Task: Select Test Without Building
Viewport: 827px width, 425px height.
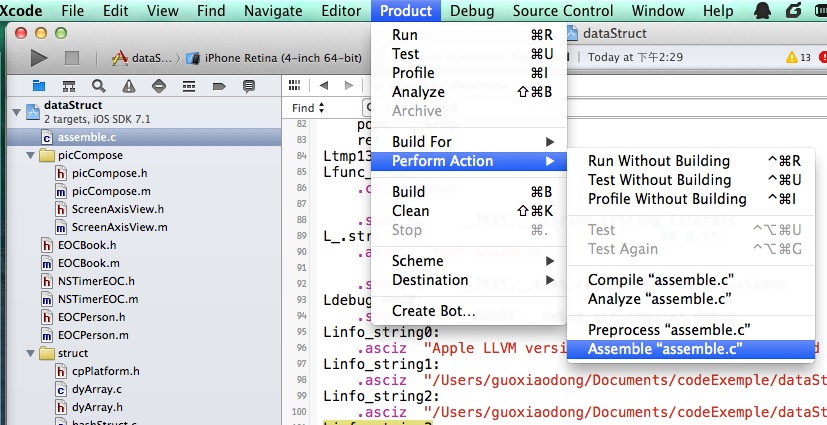Action: tap(691, 180)
